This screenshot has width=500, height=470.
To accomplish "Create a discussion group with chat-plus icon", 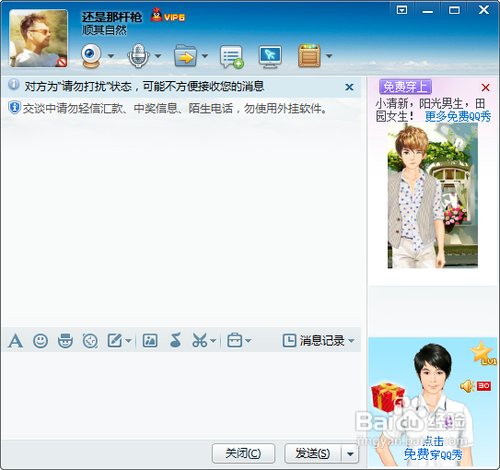I will point(231,57).
